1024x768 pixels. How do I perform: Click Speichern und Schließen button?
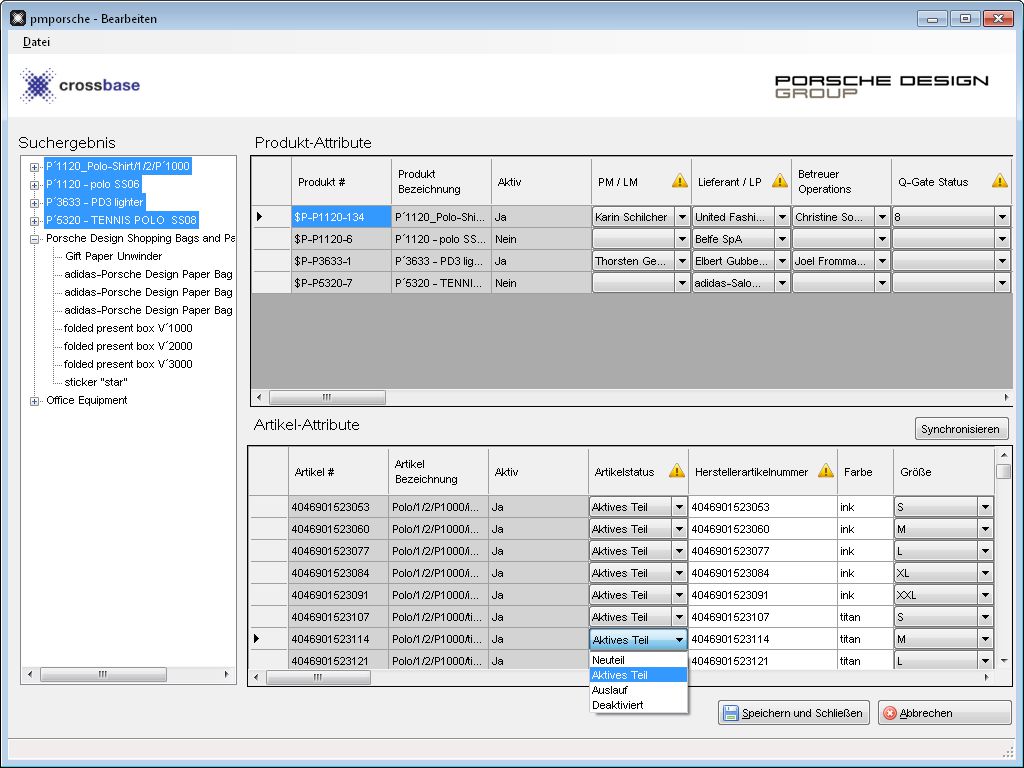[x=794, y=713]
